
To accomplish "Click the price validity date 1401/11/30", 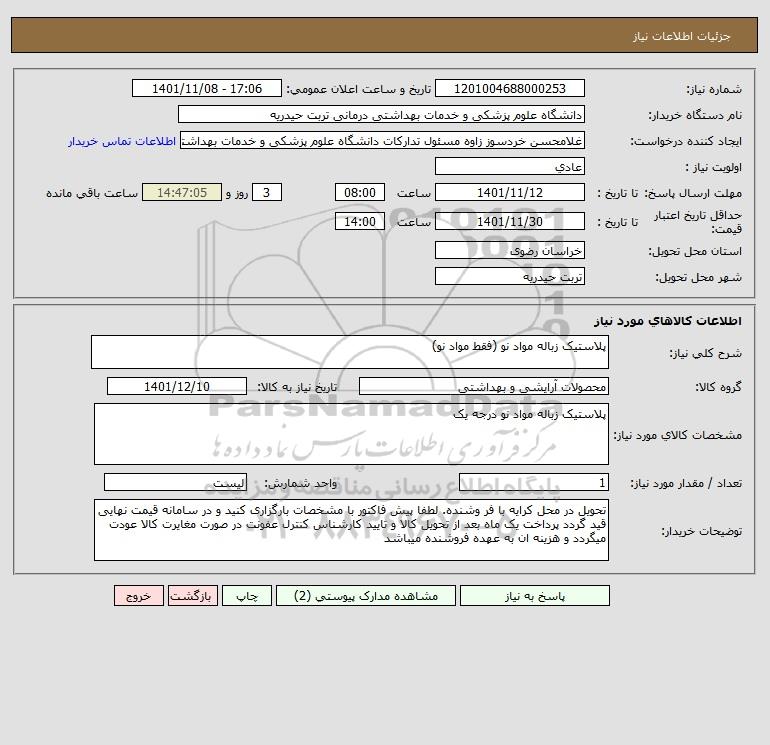I will point(510,221).
